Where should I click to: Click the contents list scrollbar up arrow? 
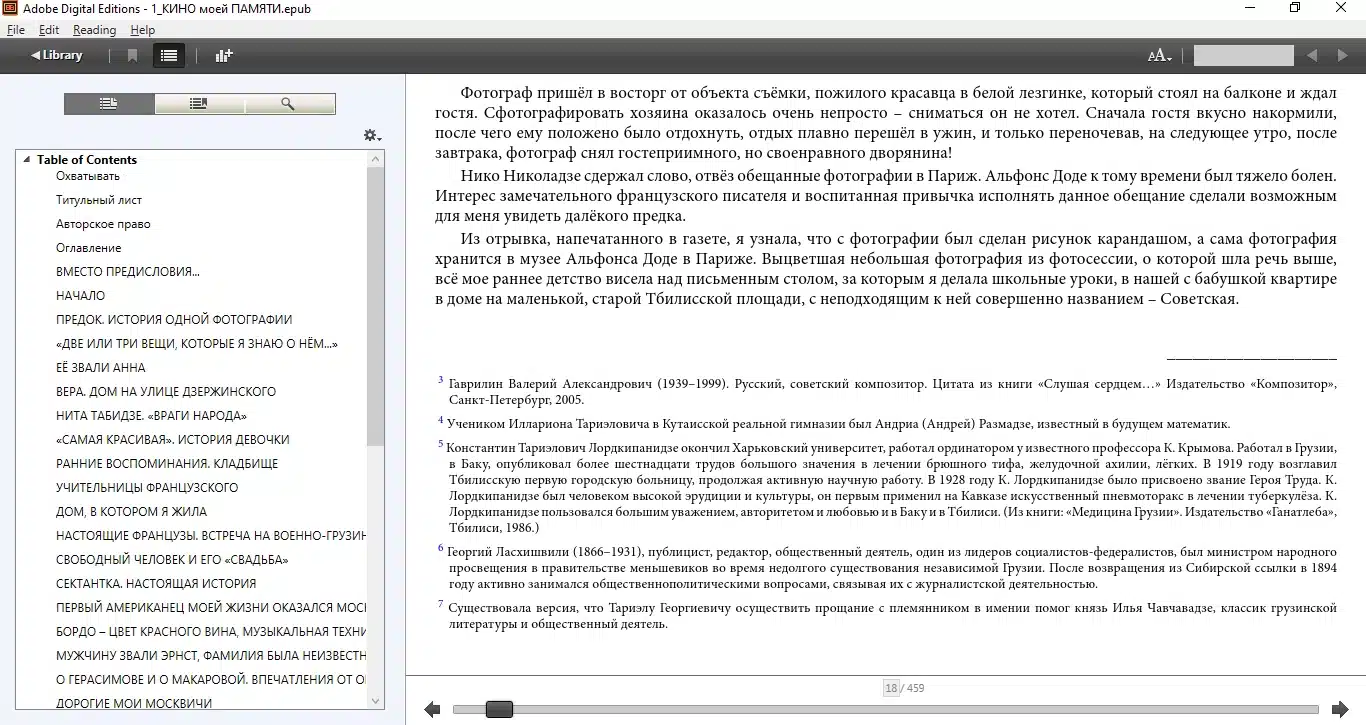pyautogui.click(x=376, y=159)
